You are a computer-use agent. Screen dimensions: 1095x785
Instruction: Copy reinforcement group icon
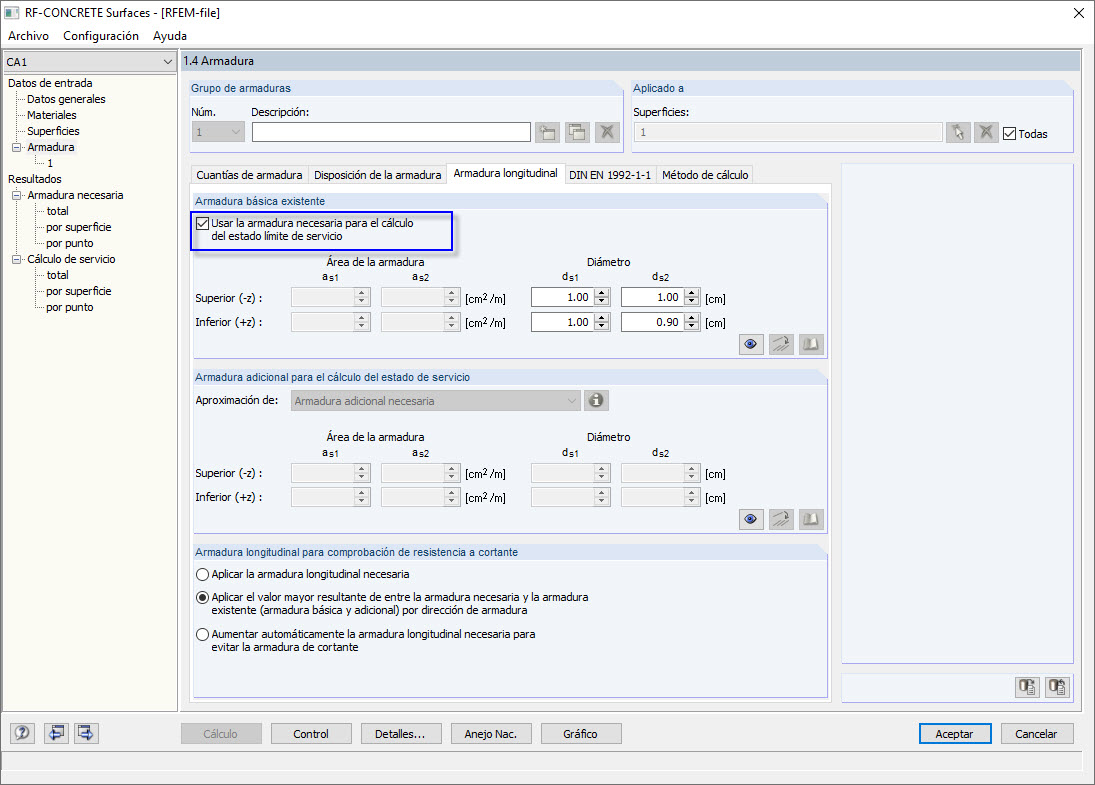pyautogui.click(x=578, y=132)
